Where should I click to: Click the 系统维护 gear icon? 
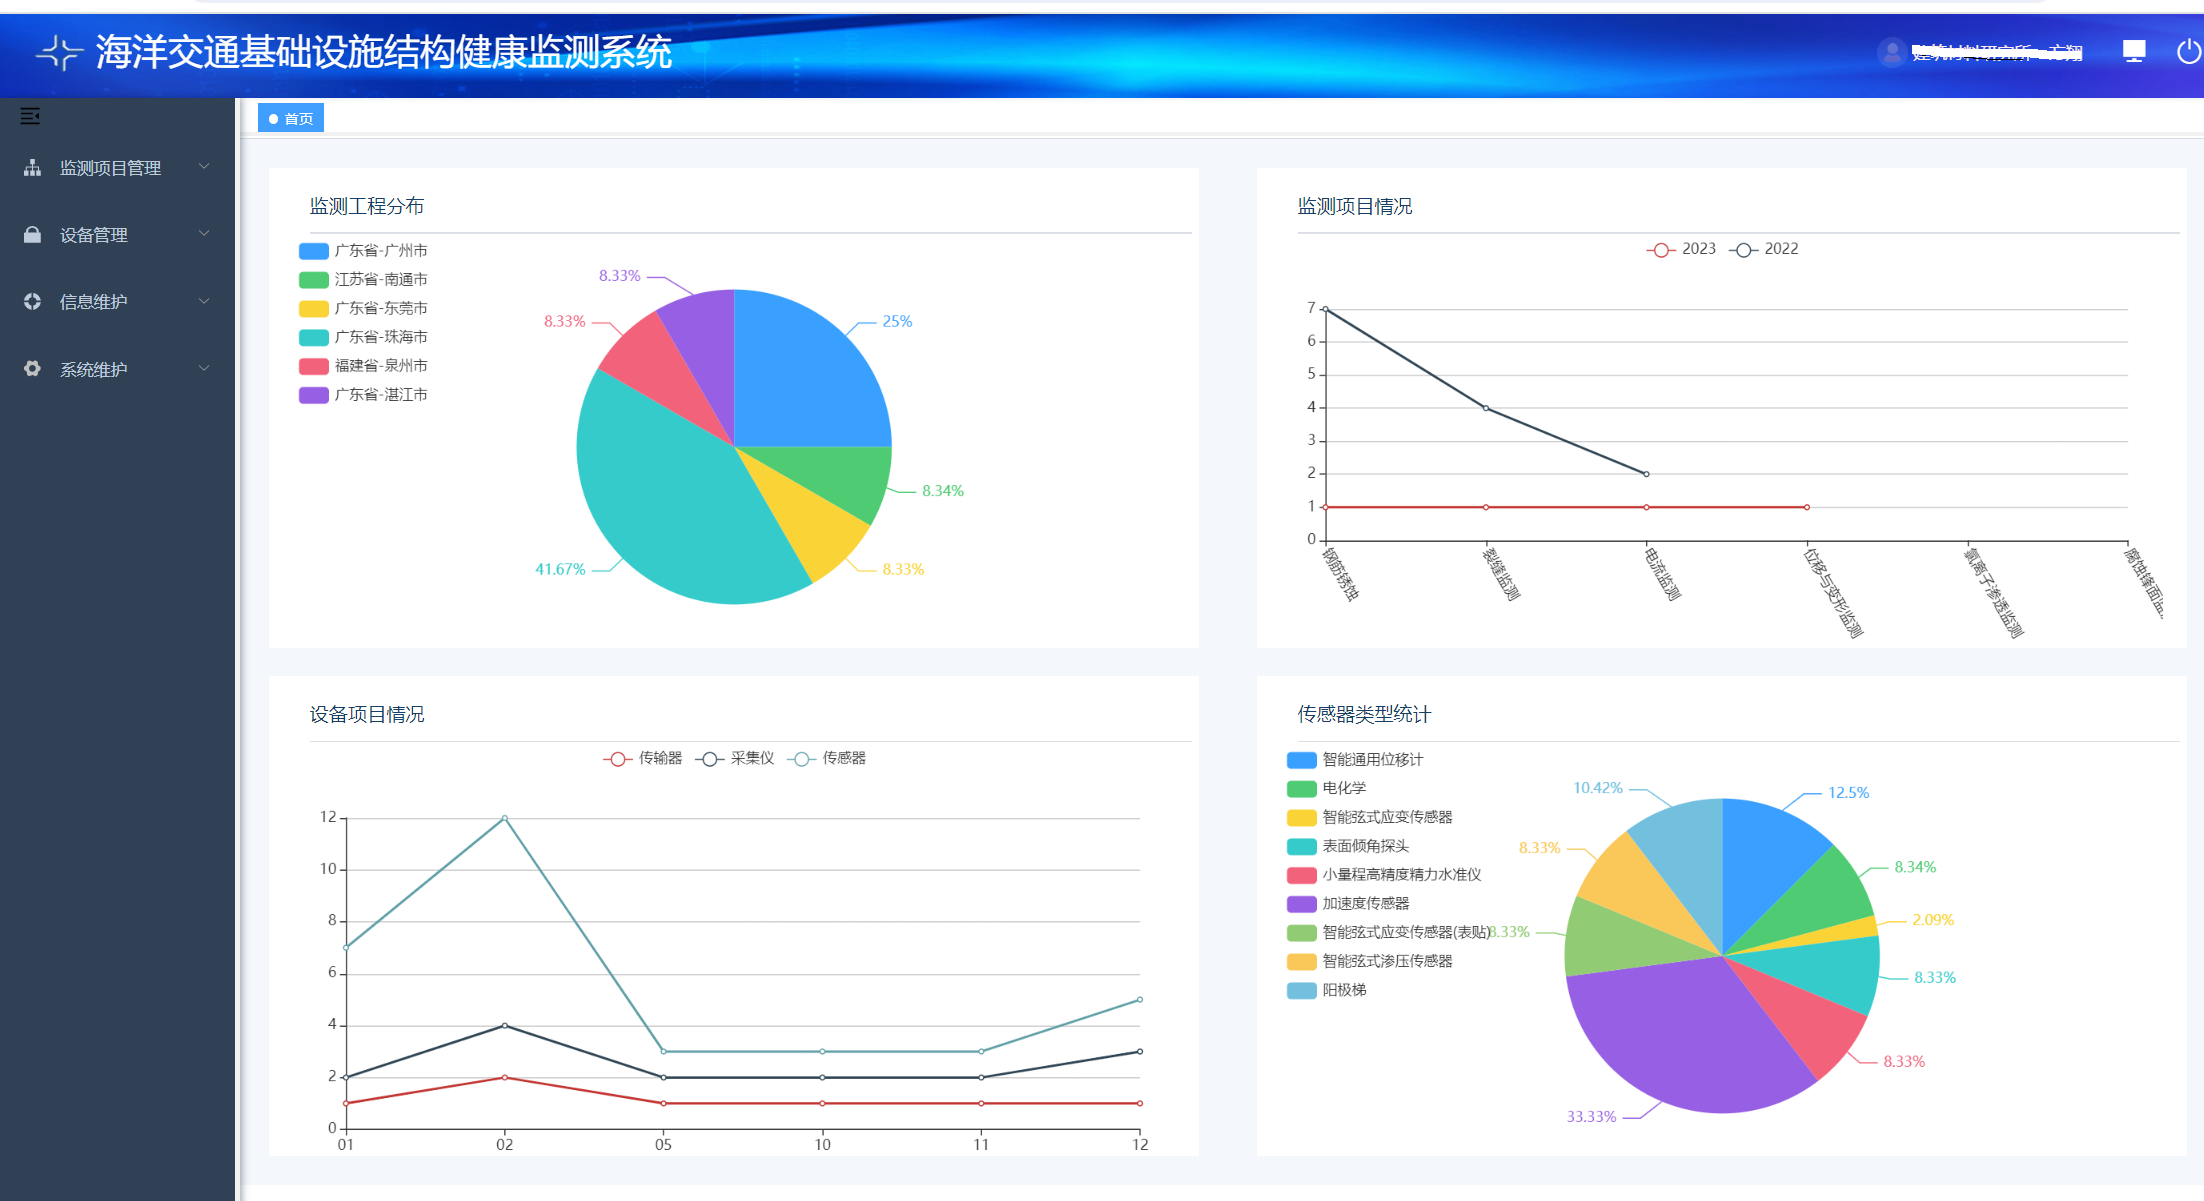[x=32, y=369]
